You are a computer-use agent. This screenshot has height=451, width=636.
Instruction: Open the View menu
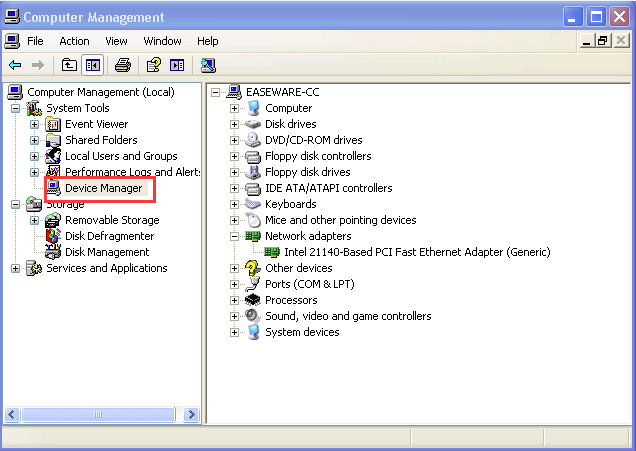click(x=116, y=41)
